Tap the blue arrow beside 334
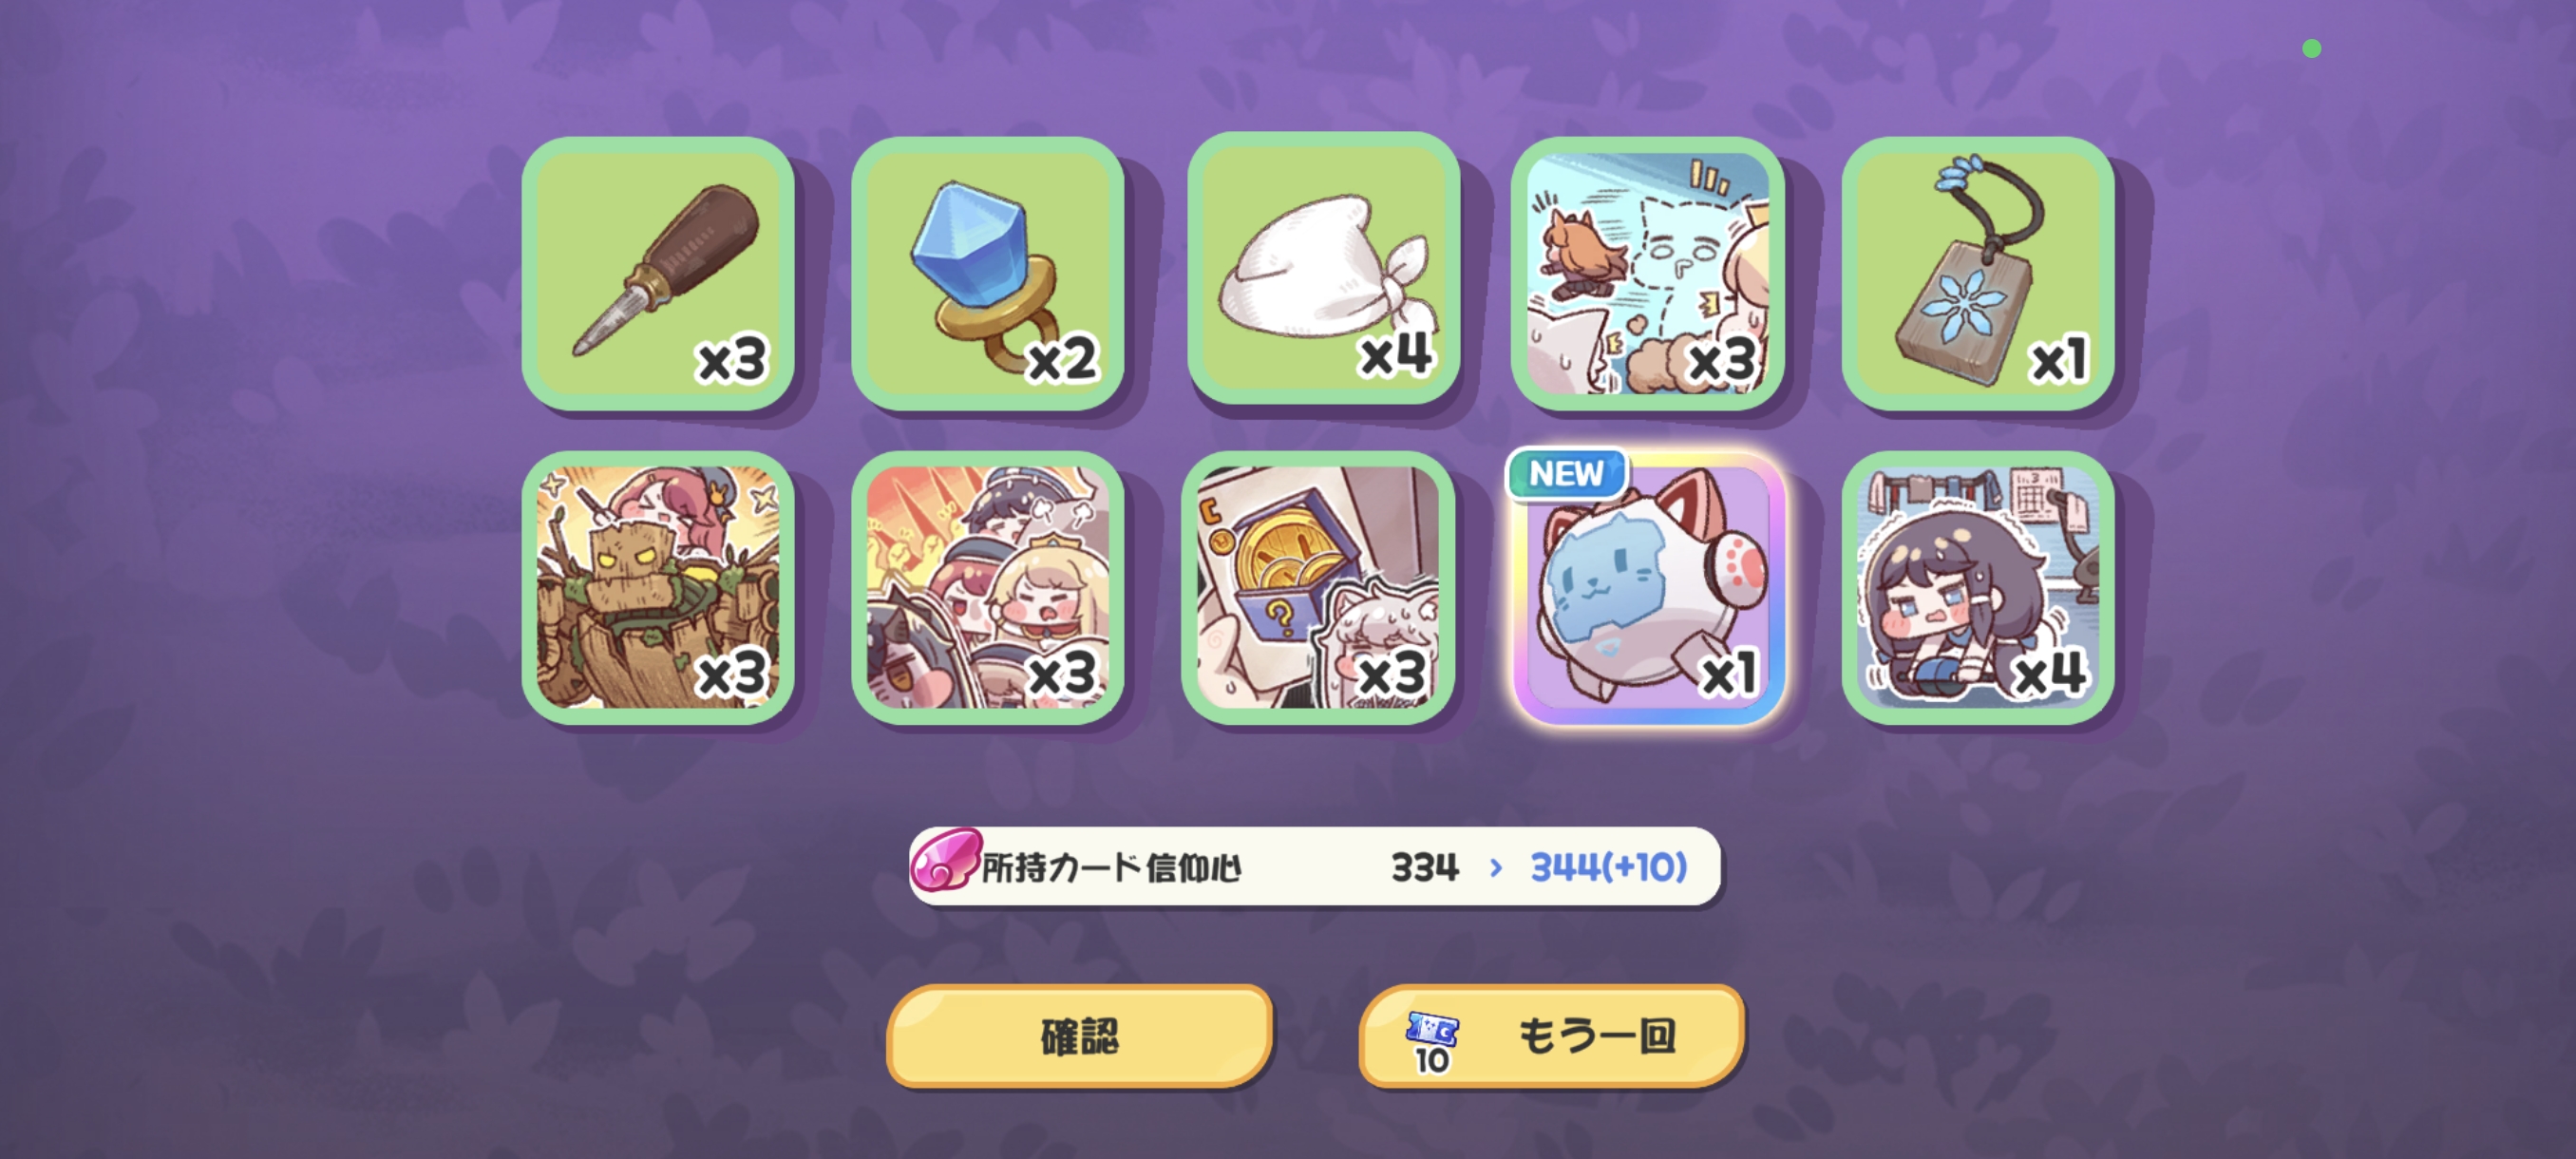This screenshot has width=2576, height=1159. point(1496,868)
